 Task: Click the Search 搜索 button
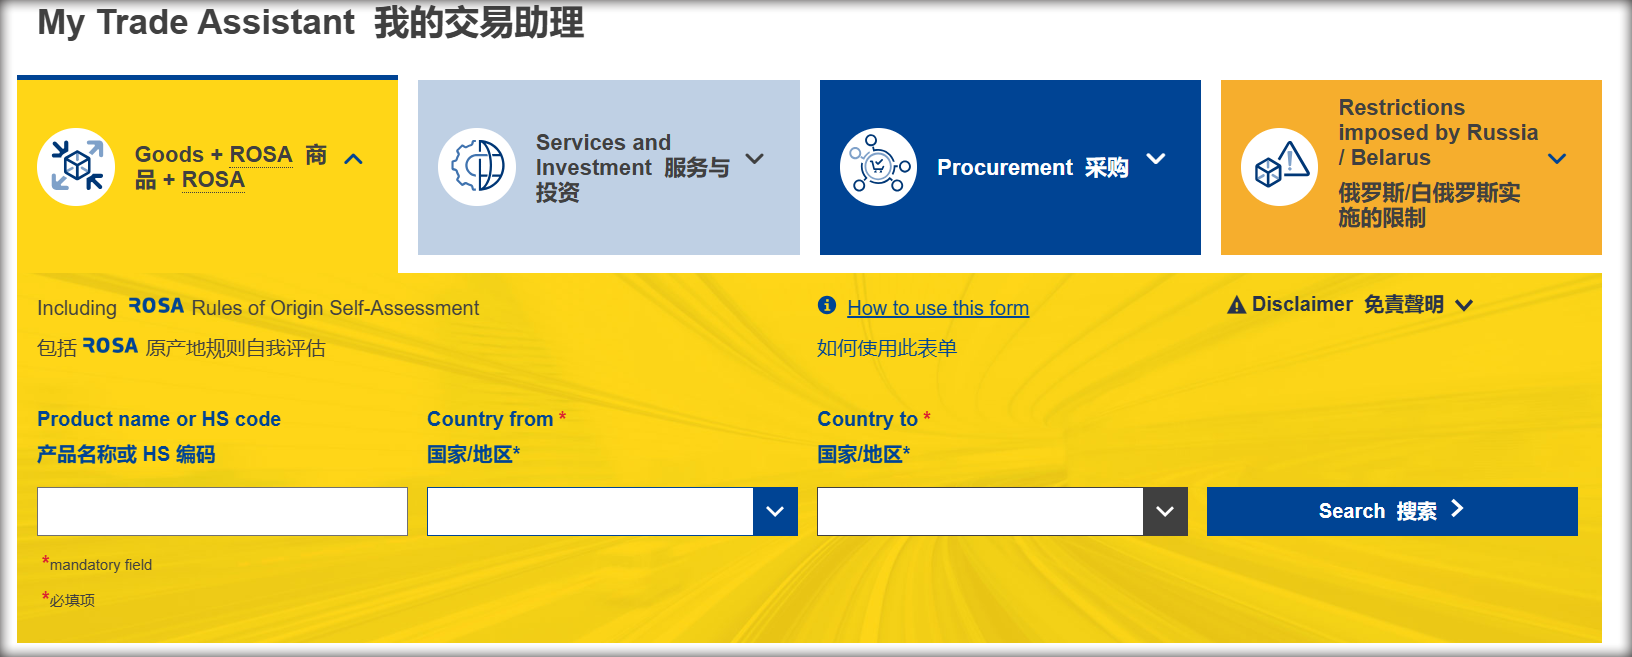pos(1392,511)
